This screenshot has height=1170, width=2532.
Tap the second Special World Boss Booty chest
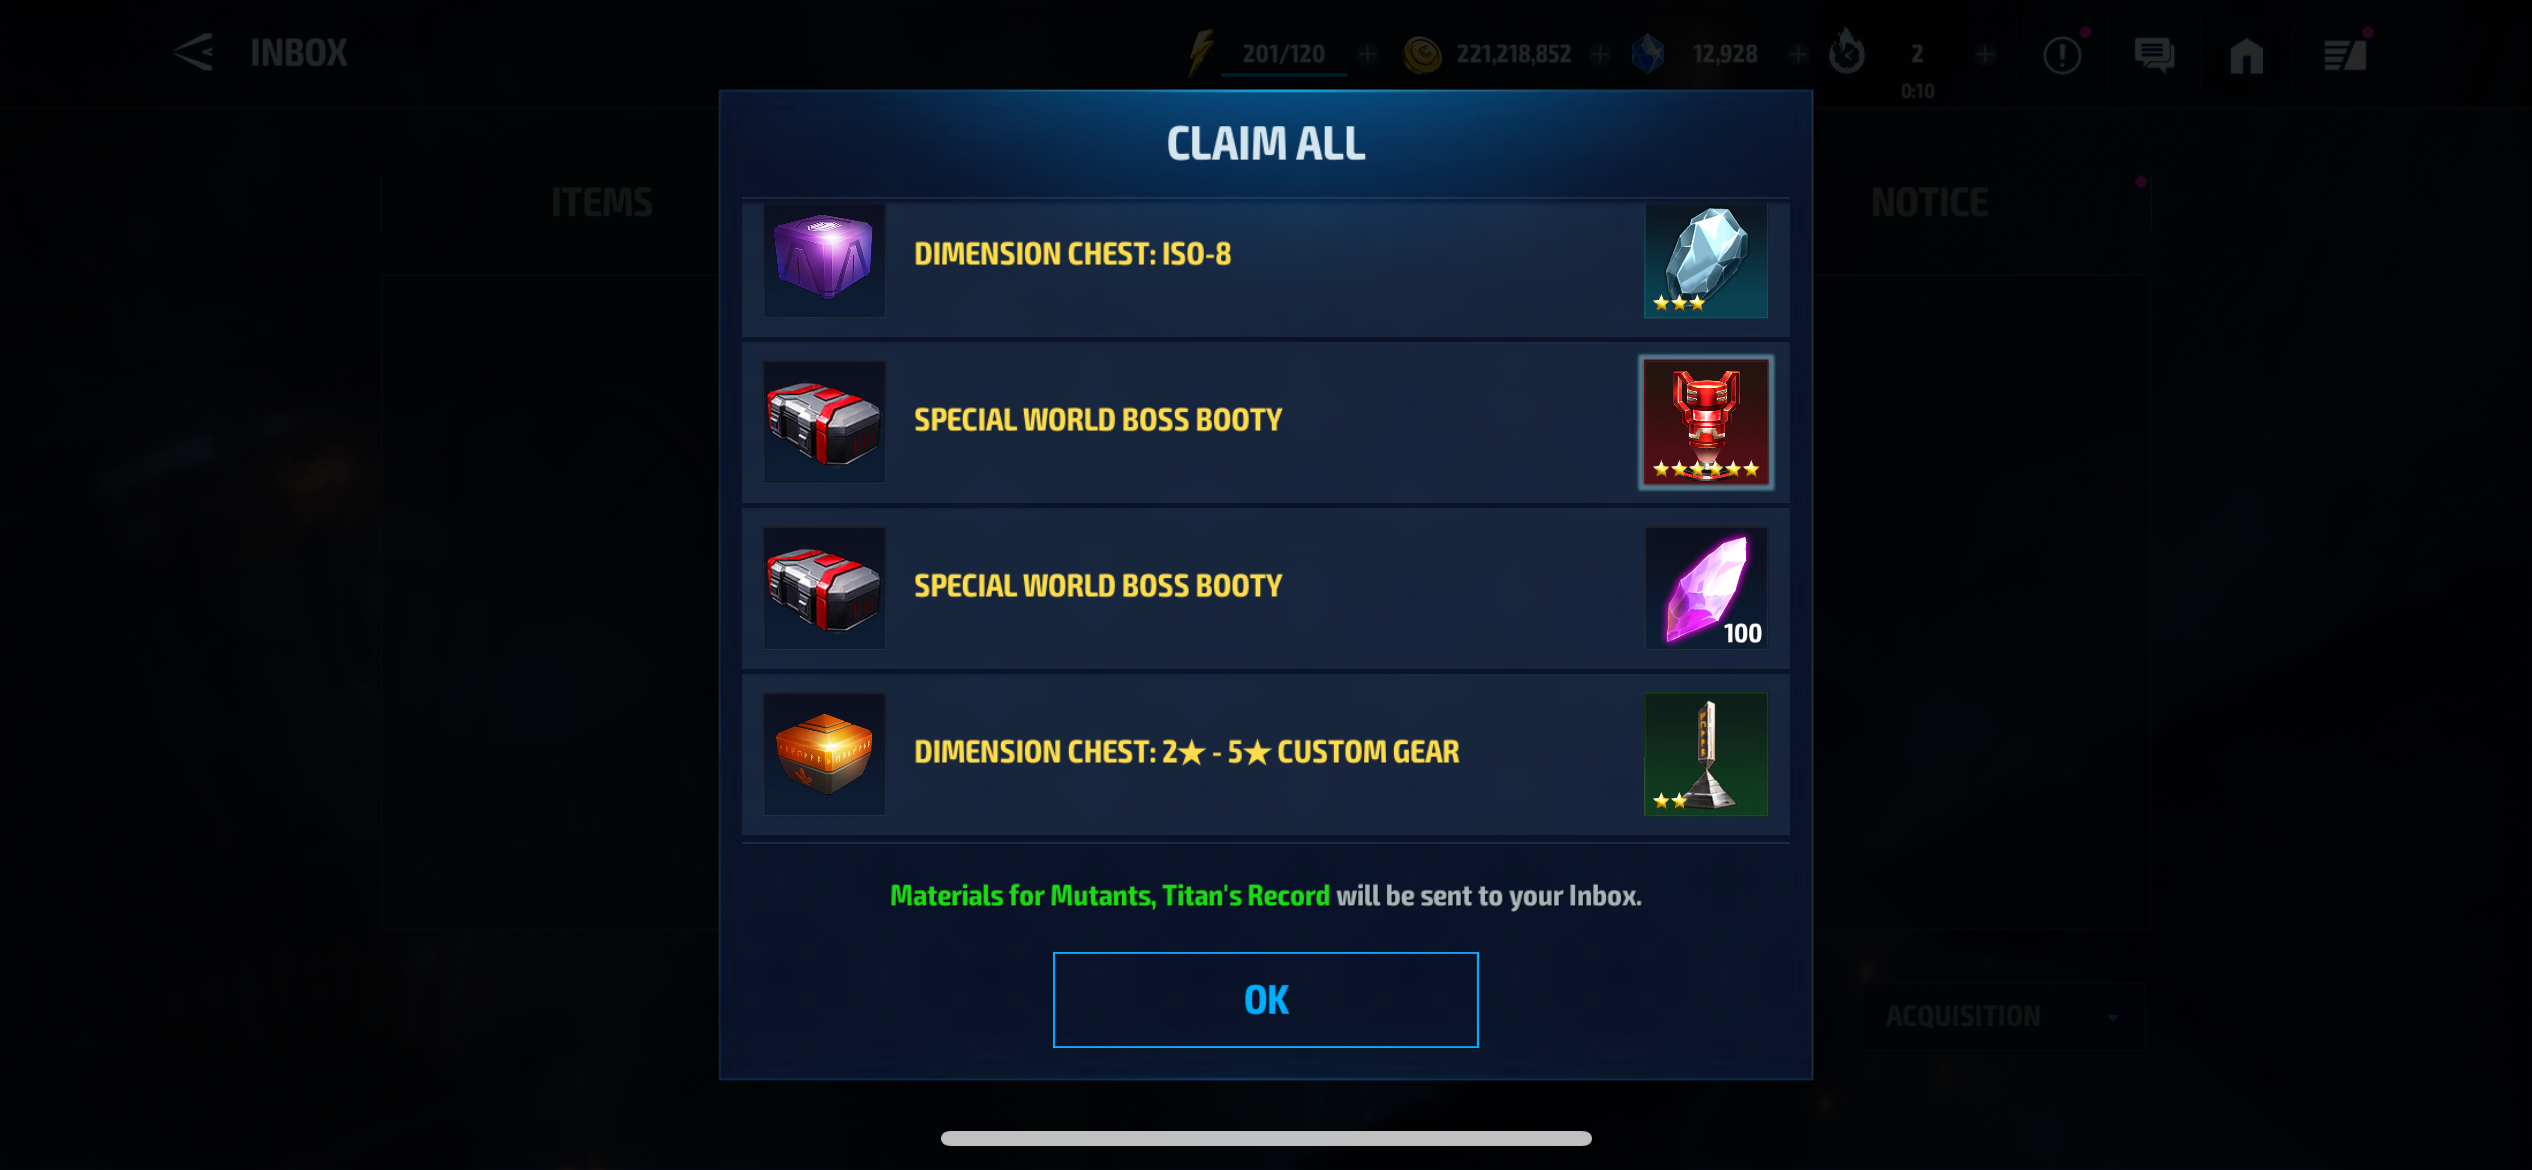point(824,588)
